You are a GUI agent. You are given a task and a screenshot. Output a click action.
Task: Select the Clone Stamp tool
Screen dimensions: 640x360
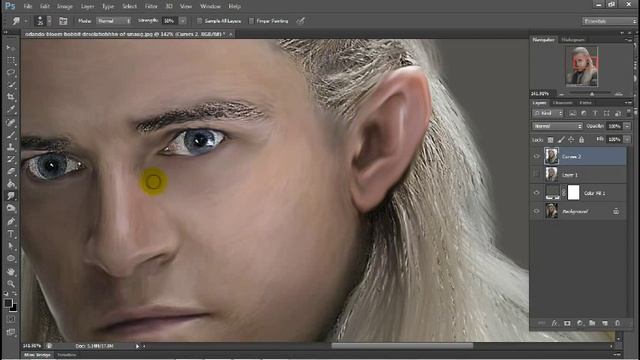(11, 147)
